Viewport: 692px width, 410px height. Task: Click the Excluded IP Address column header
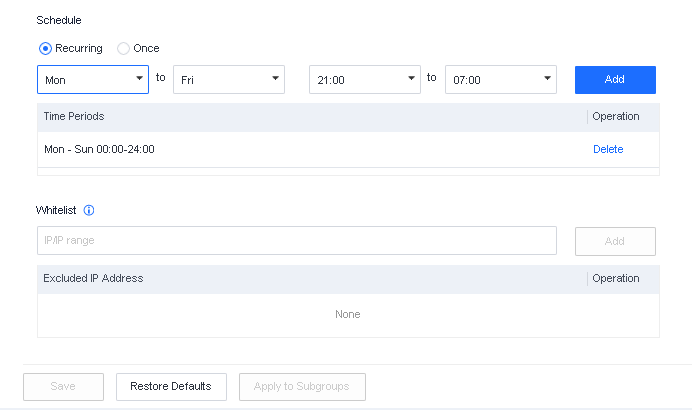[x=93, y=278]
